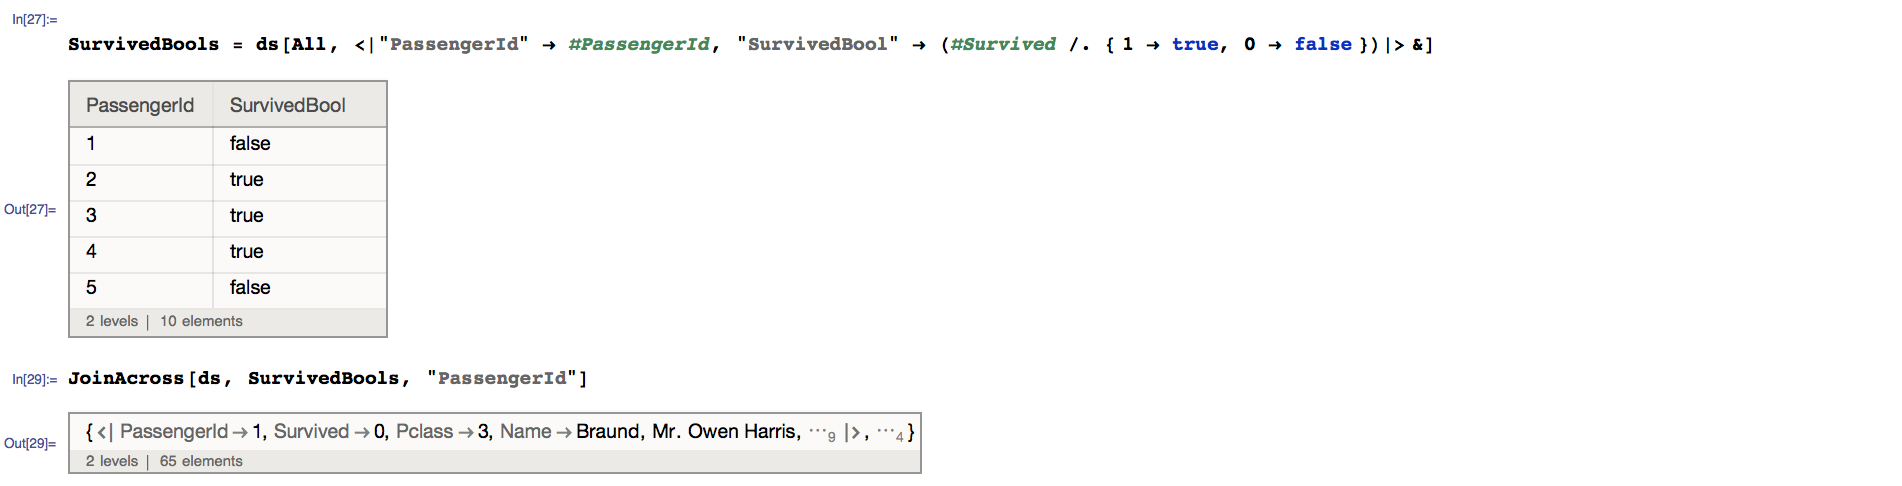Select the false value in row 5
The image size is (1902, 486).
(x=250, y=287)
